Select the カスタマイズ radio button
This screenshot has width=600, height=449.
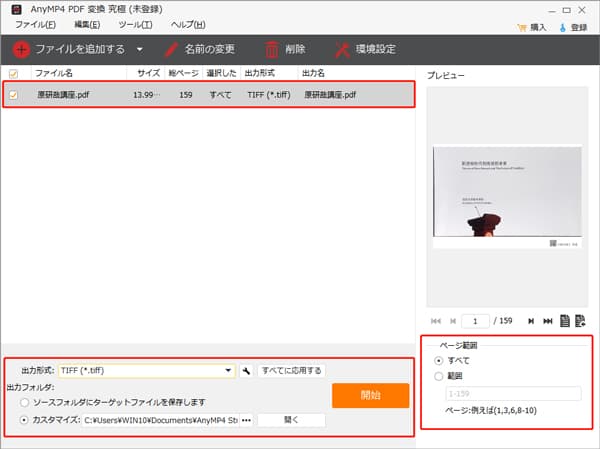24,420
